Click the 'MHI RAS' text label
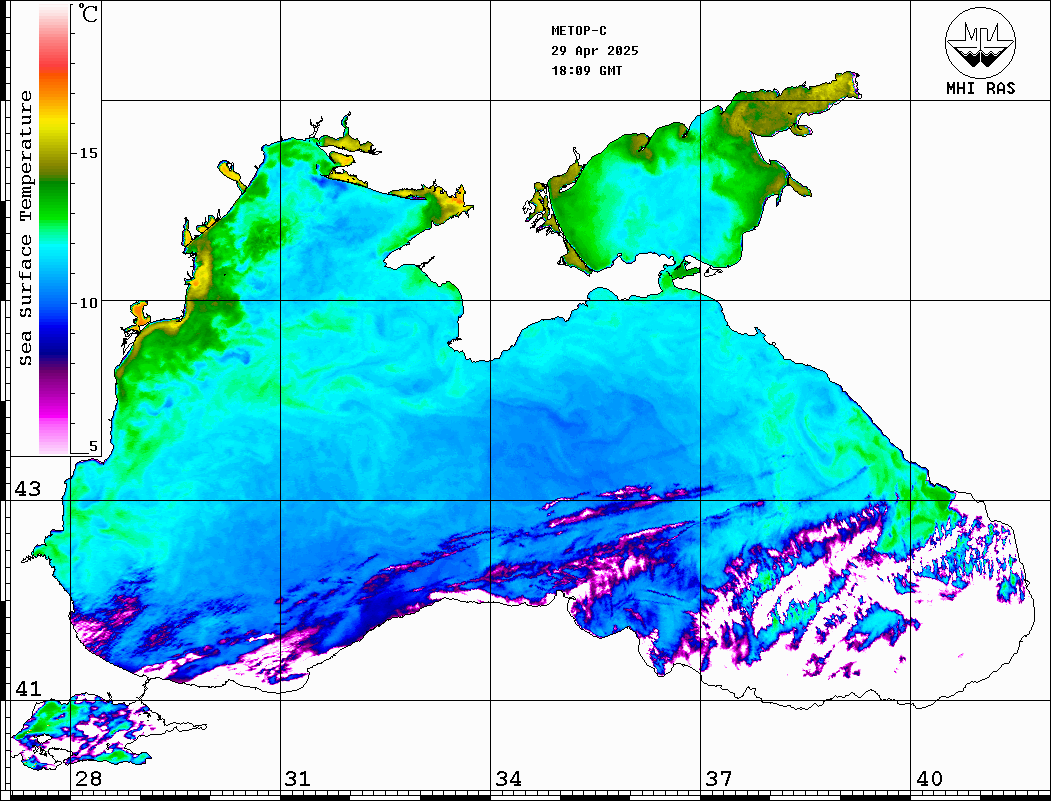This screenshot has width=1051, height=801. pos(981,88)
